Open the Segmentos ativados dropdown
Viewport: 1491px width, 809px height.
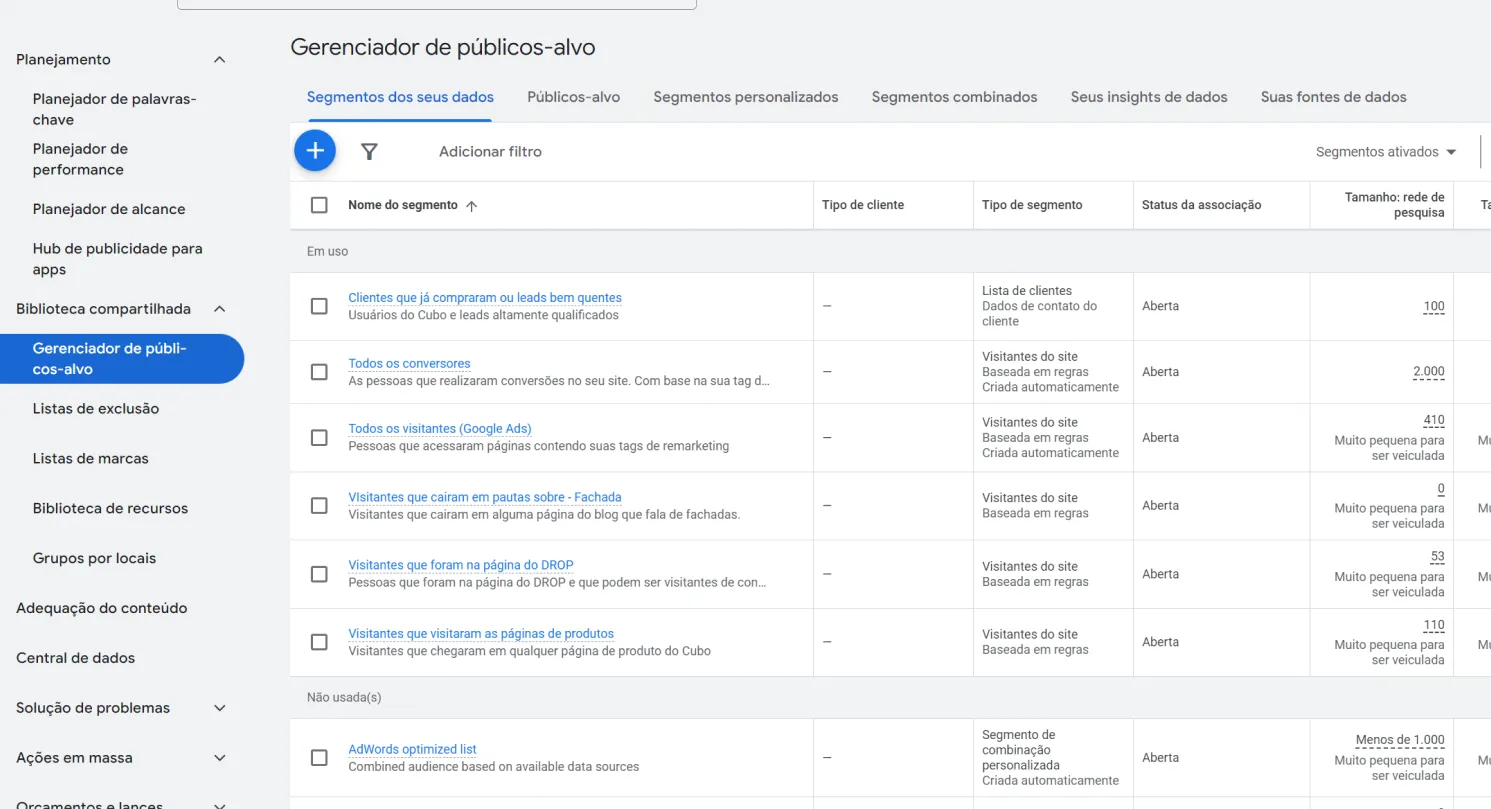(x=1385, y=152)
